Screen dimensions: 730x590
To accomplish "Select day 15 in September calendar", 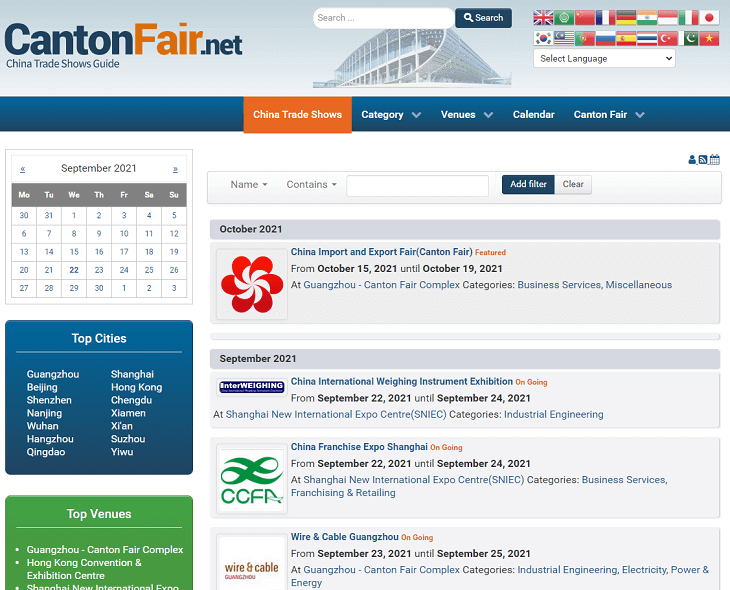I will click(x=74, y=252).
